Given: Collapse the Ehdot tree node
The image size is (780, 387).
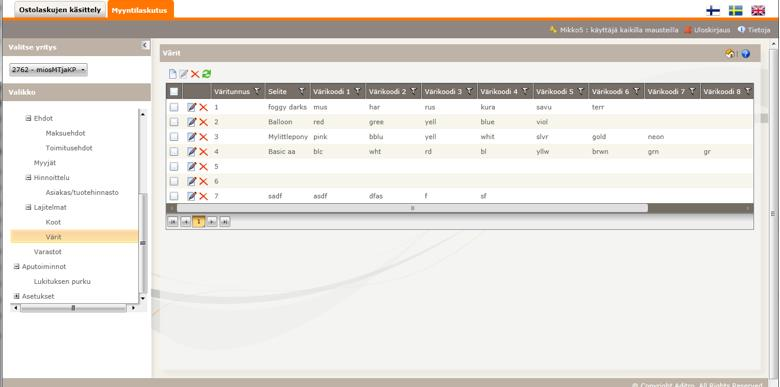Looking at the screenshot, I should point(28,118).
